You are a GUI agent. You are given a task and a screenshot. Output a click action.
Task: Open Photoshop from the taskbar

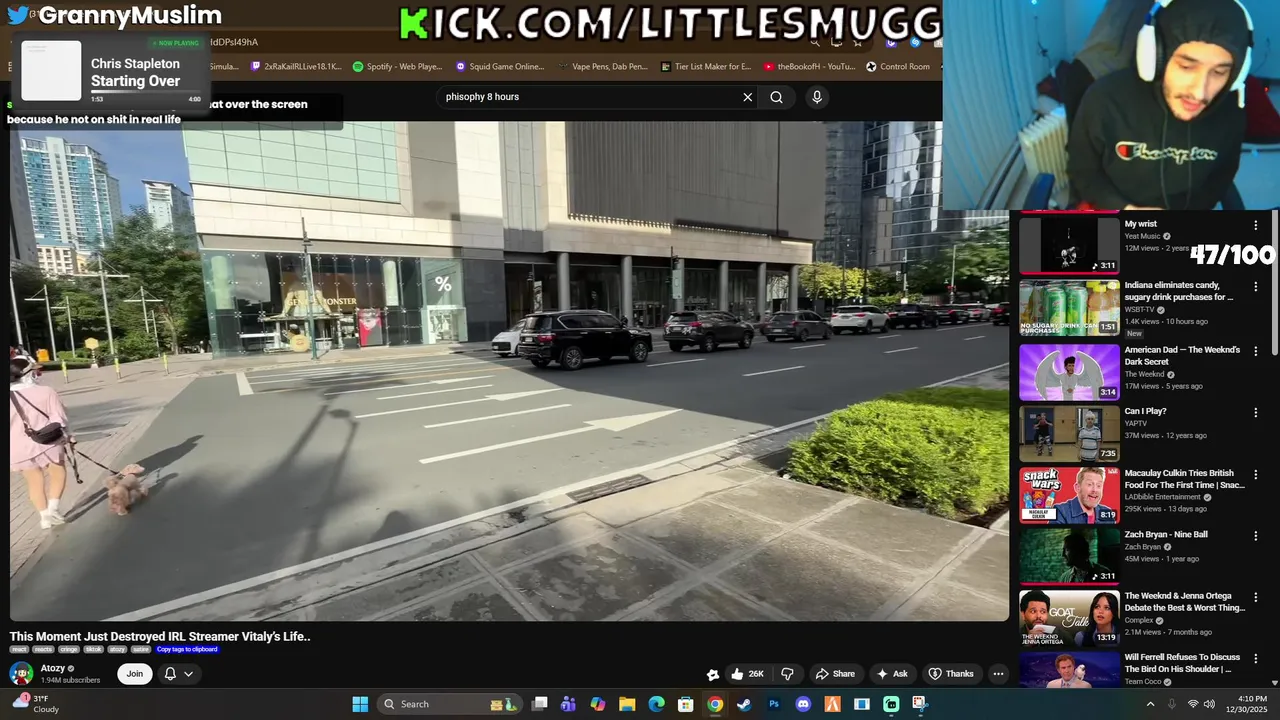tap(774, 704)
